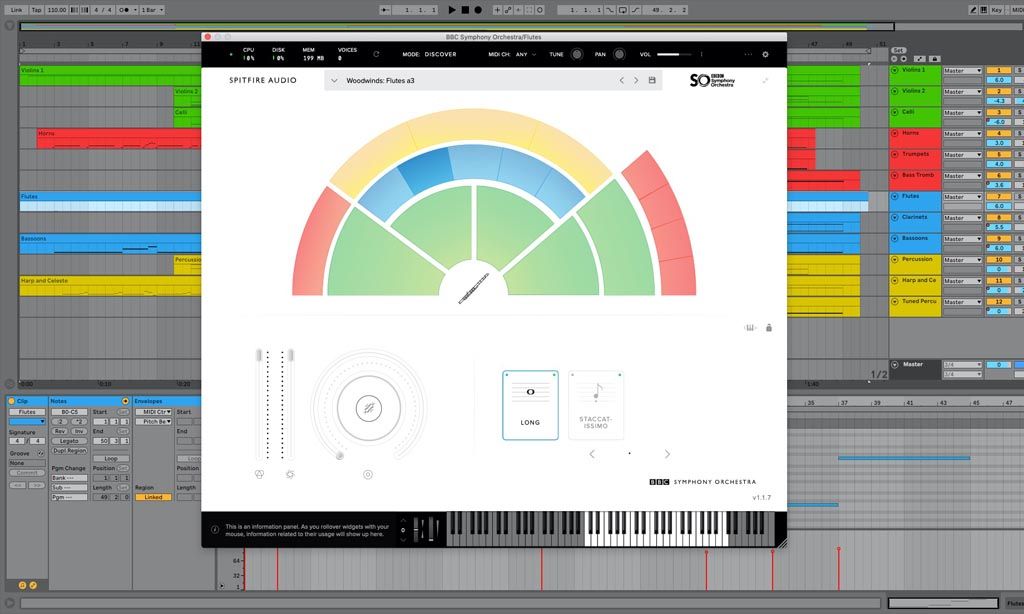The image size is (1024, 614).
Task: Open the 1 Bar quantization dropdown
Action: 152,10
